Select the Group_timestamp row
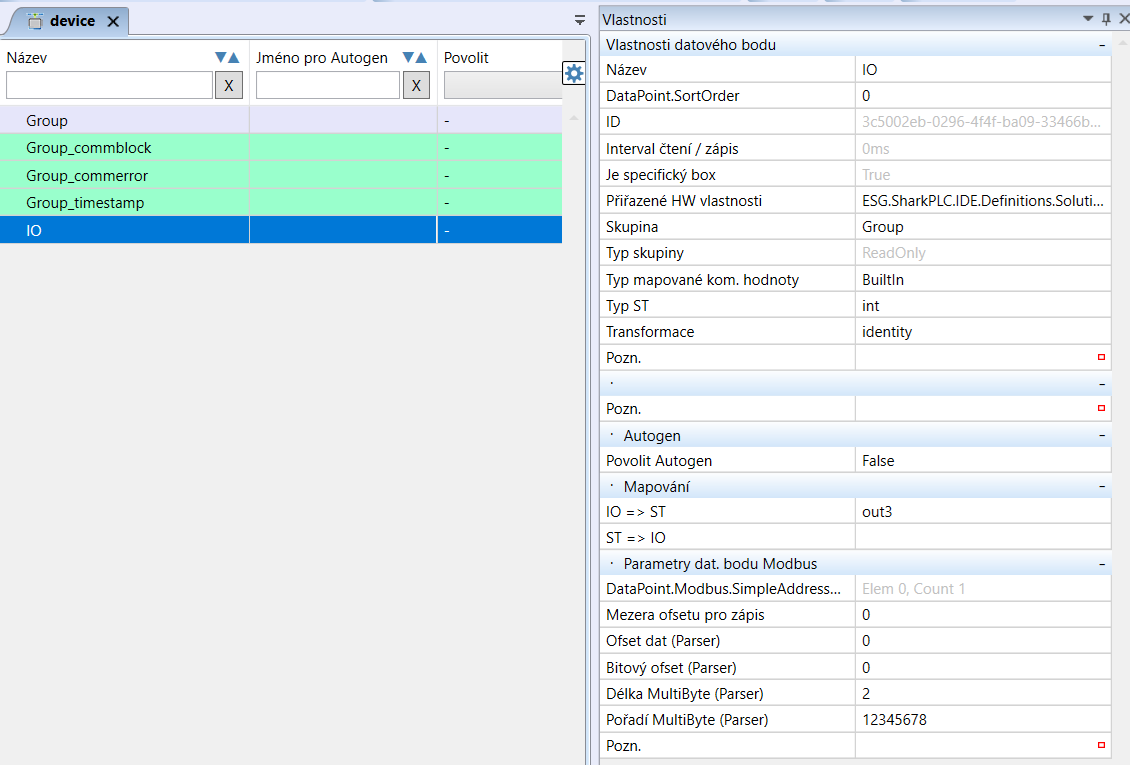The image size is (1130, 765). point(281,202)
